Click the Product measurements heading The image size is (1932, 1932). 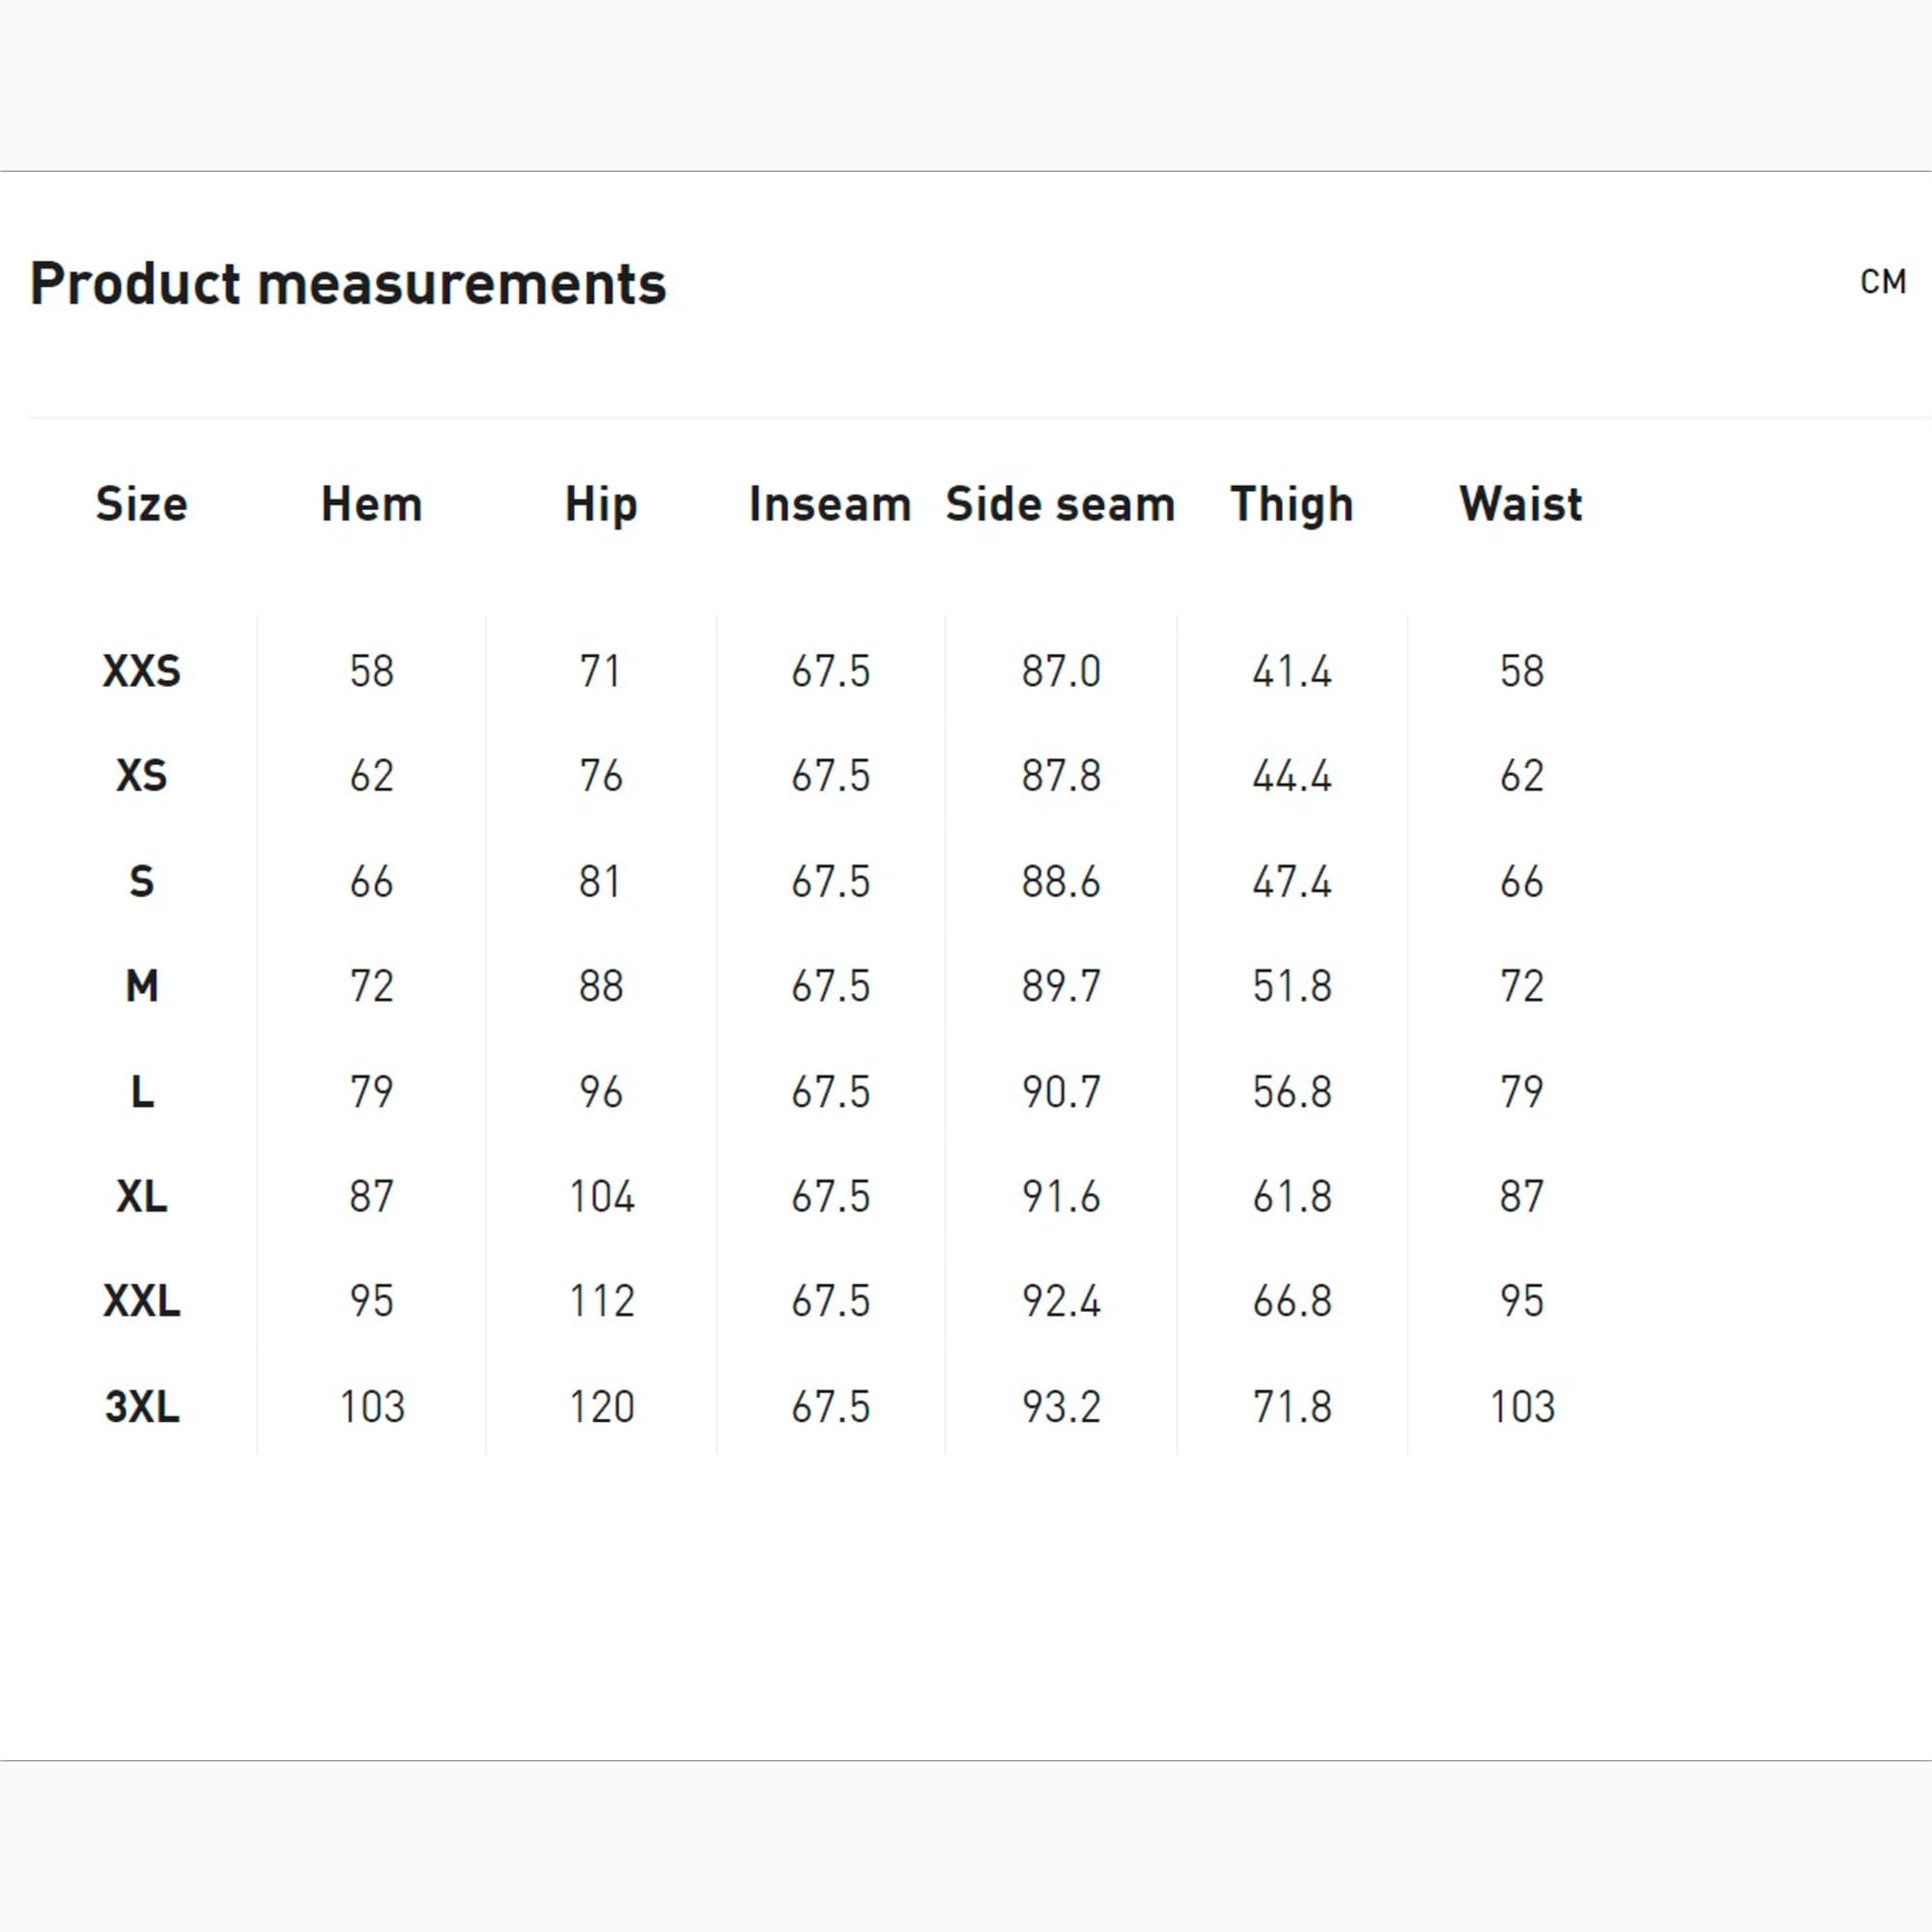click(348, 284)
